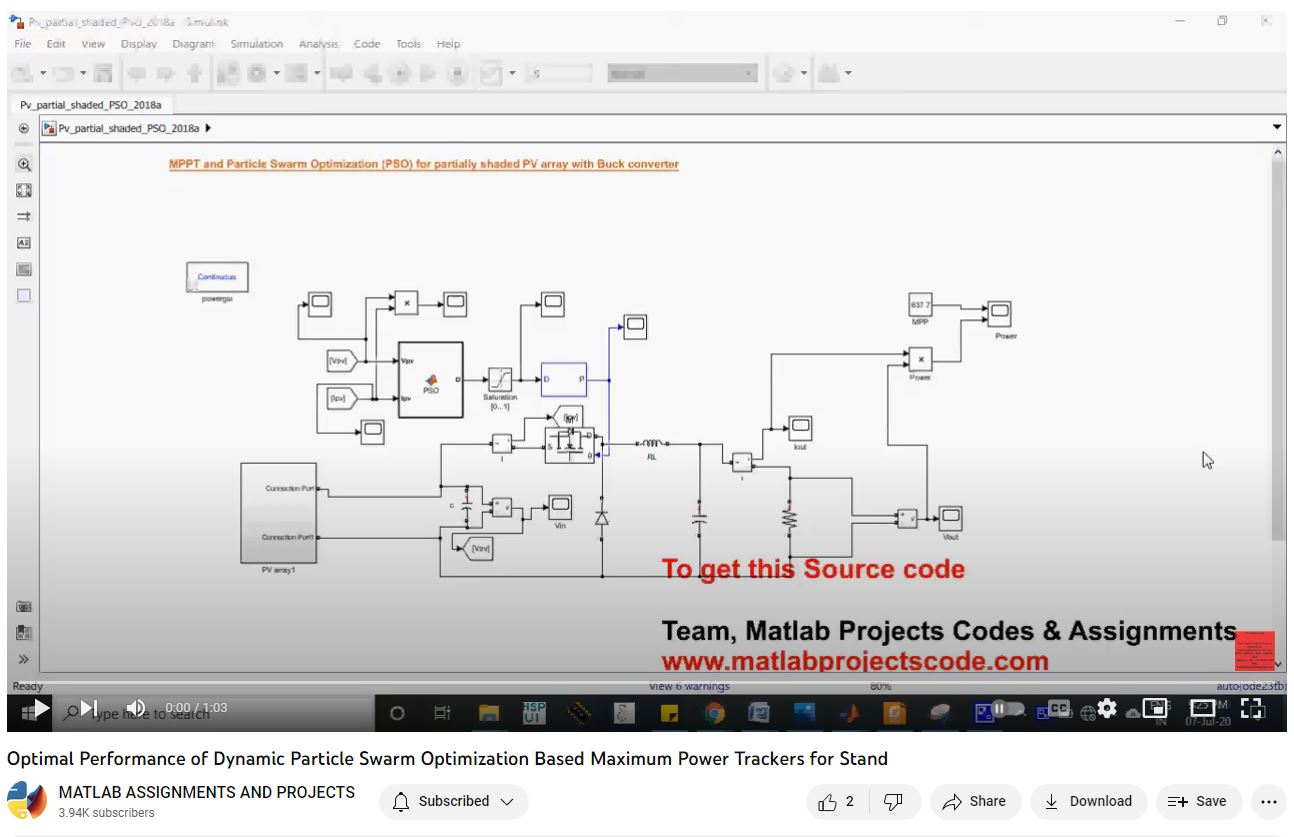The height and width of the screenshot is (837, 1294).
Task: Open the more actions ellipsis menu
Action: (x=1268, y=802)
